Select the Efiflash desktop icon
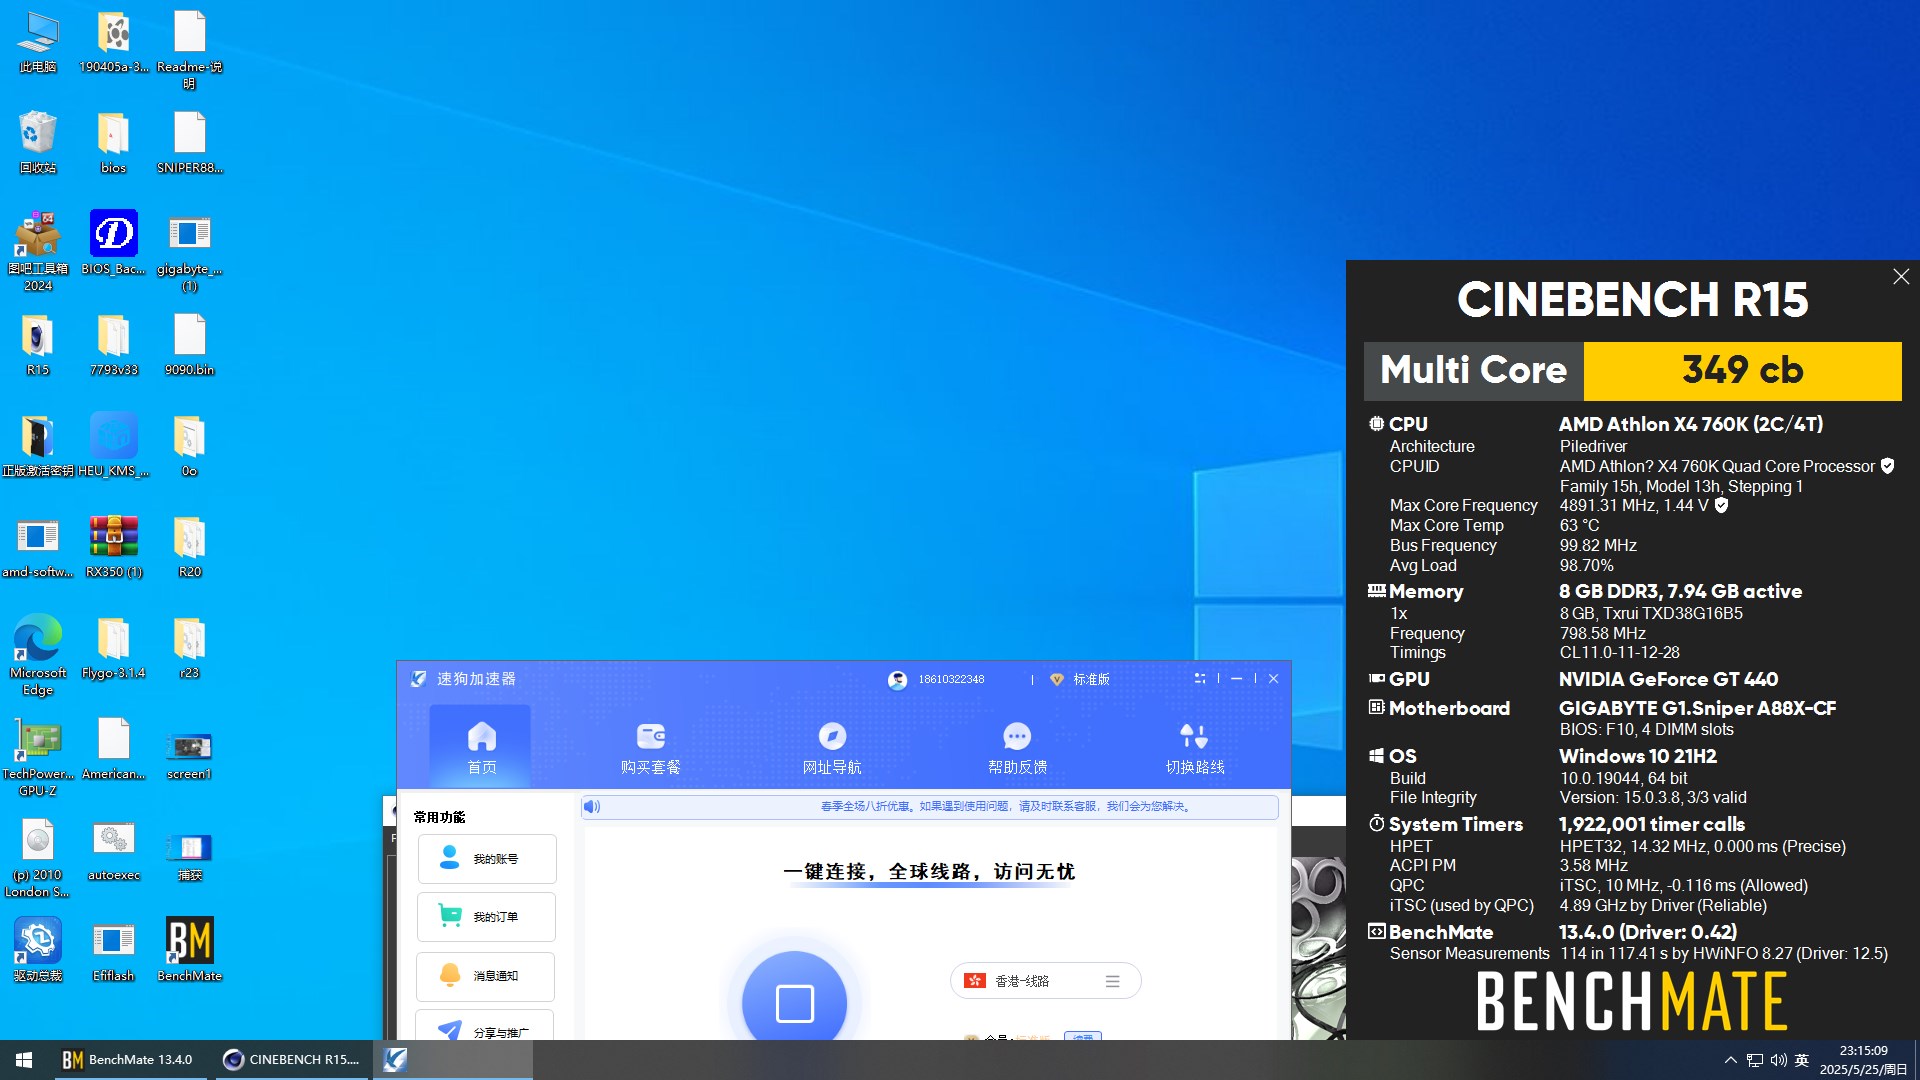 tap(113, 950)
